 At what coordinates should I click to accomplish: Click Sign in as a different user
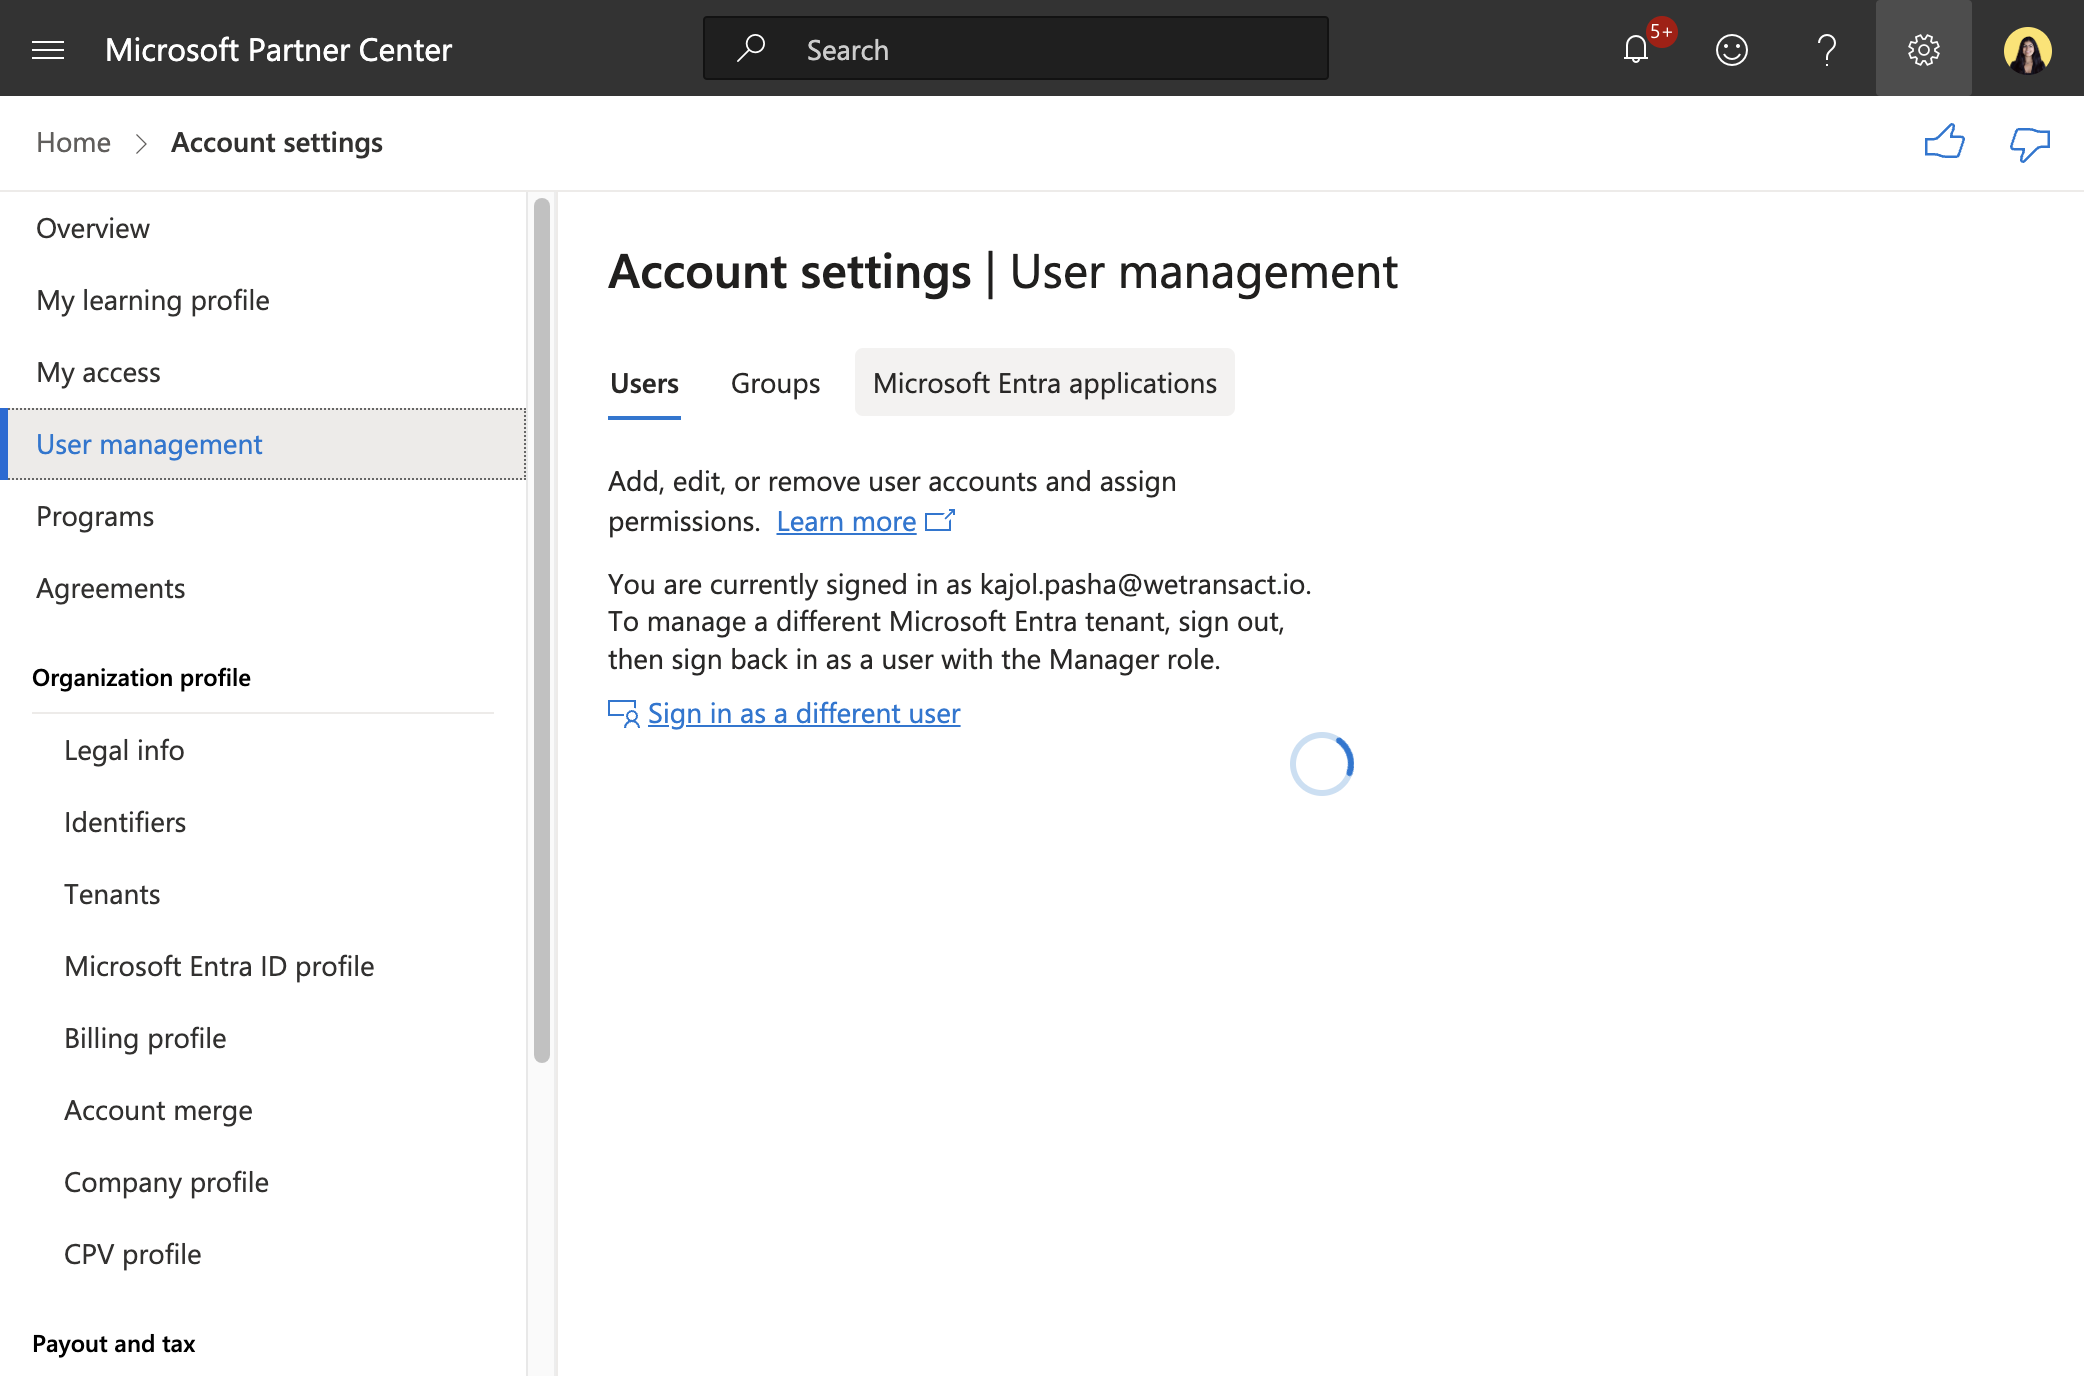click(x=804, y=713)
